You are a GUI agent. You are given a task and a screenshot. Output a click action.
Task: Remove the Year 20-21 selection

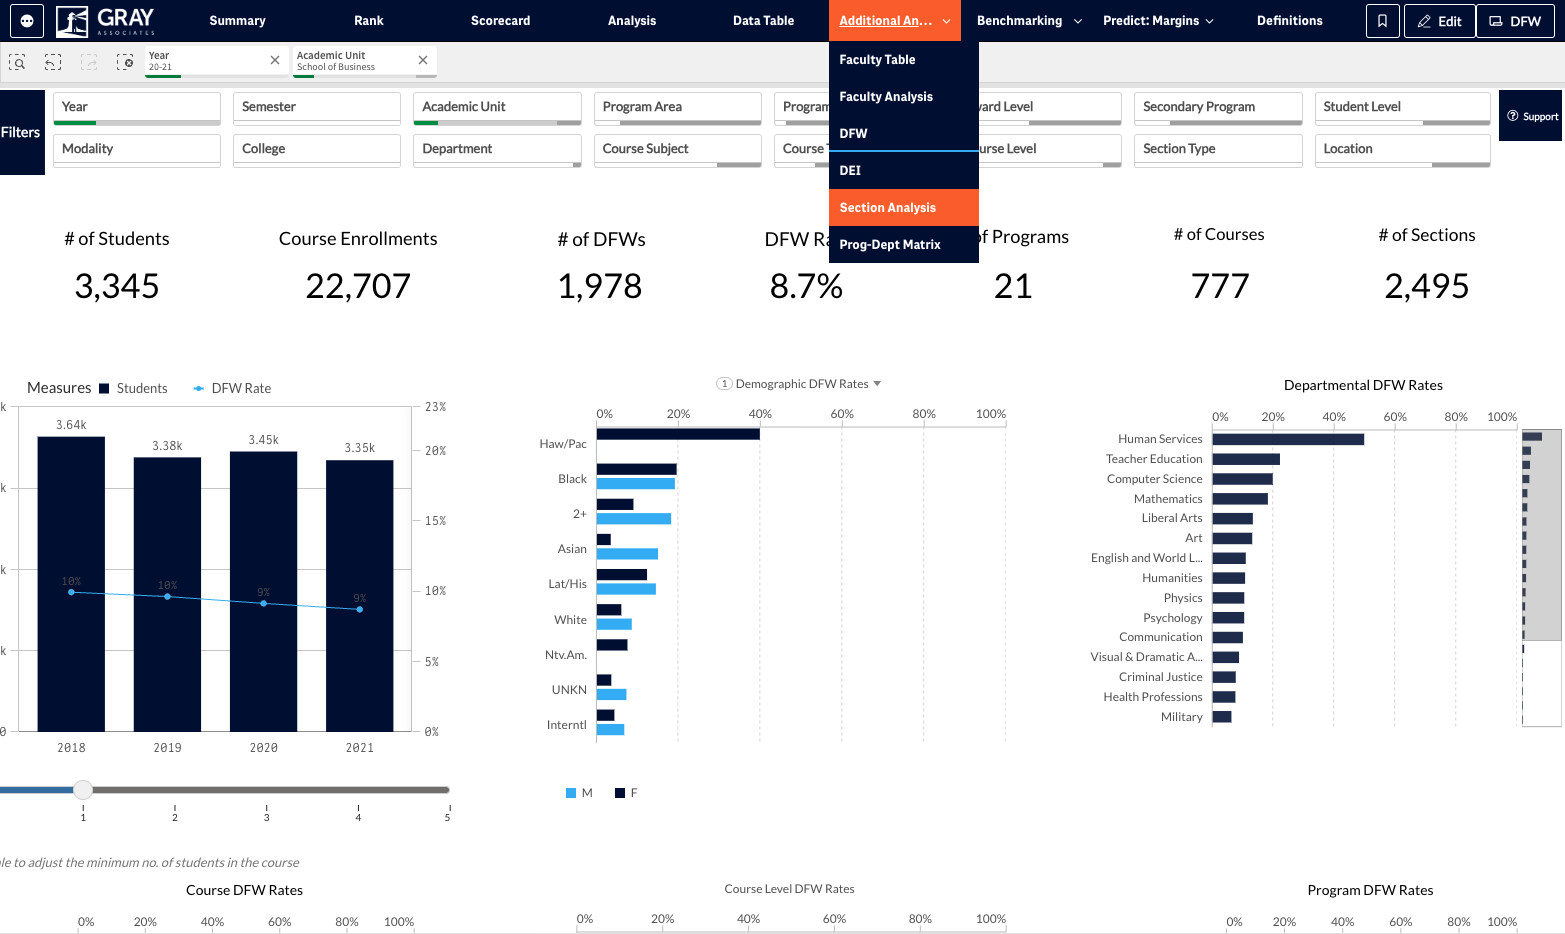coord(275,61)
